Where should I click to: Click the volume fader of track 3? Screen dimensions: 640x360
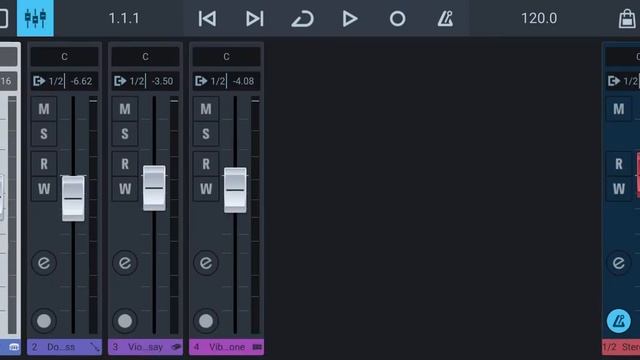click(154, 188)
